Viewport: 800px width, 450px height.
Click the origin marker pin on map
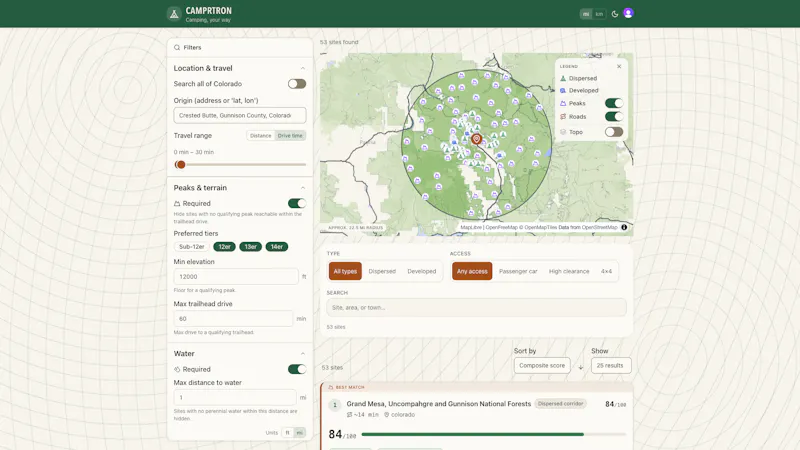point(477,139)
